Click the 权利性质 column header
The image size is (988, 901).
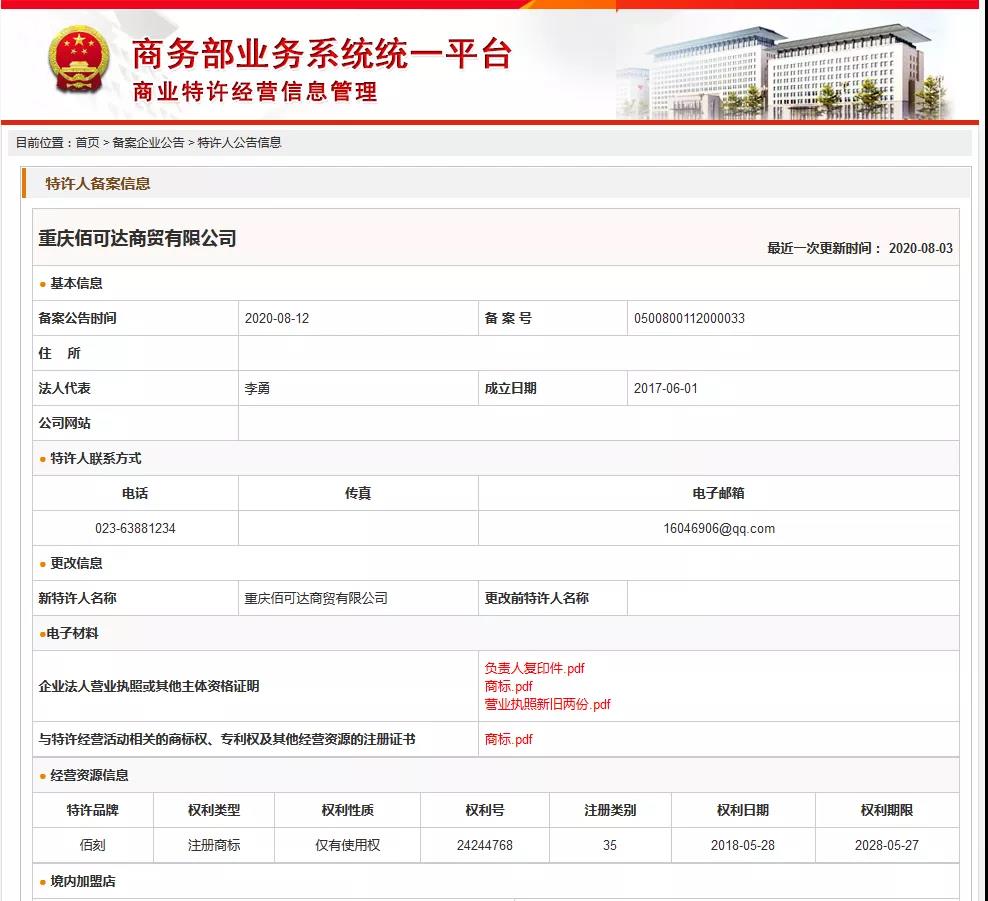tap(348, 810)
